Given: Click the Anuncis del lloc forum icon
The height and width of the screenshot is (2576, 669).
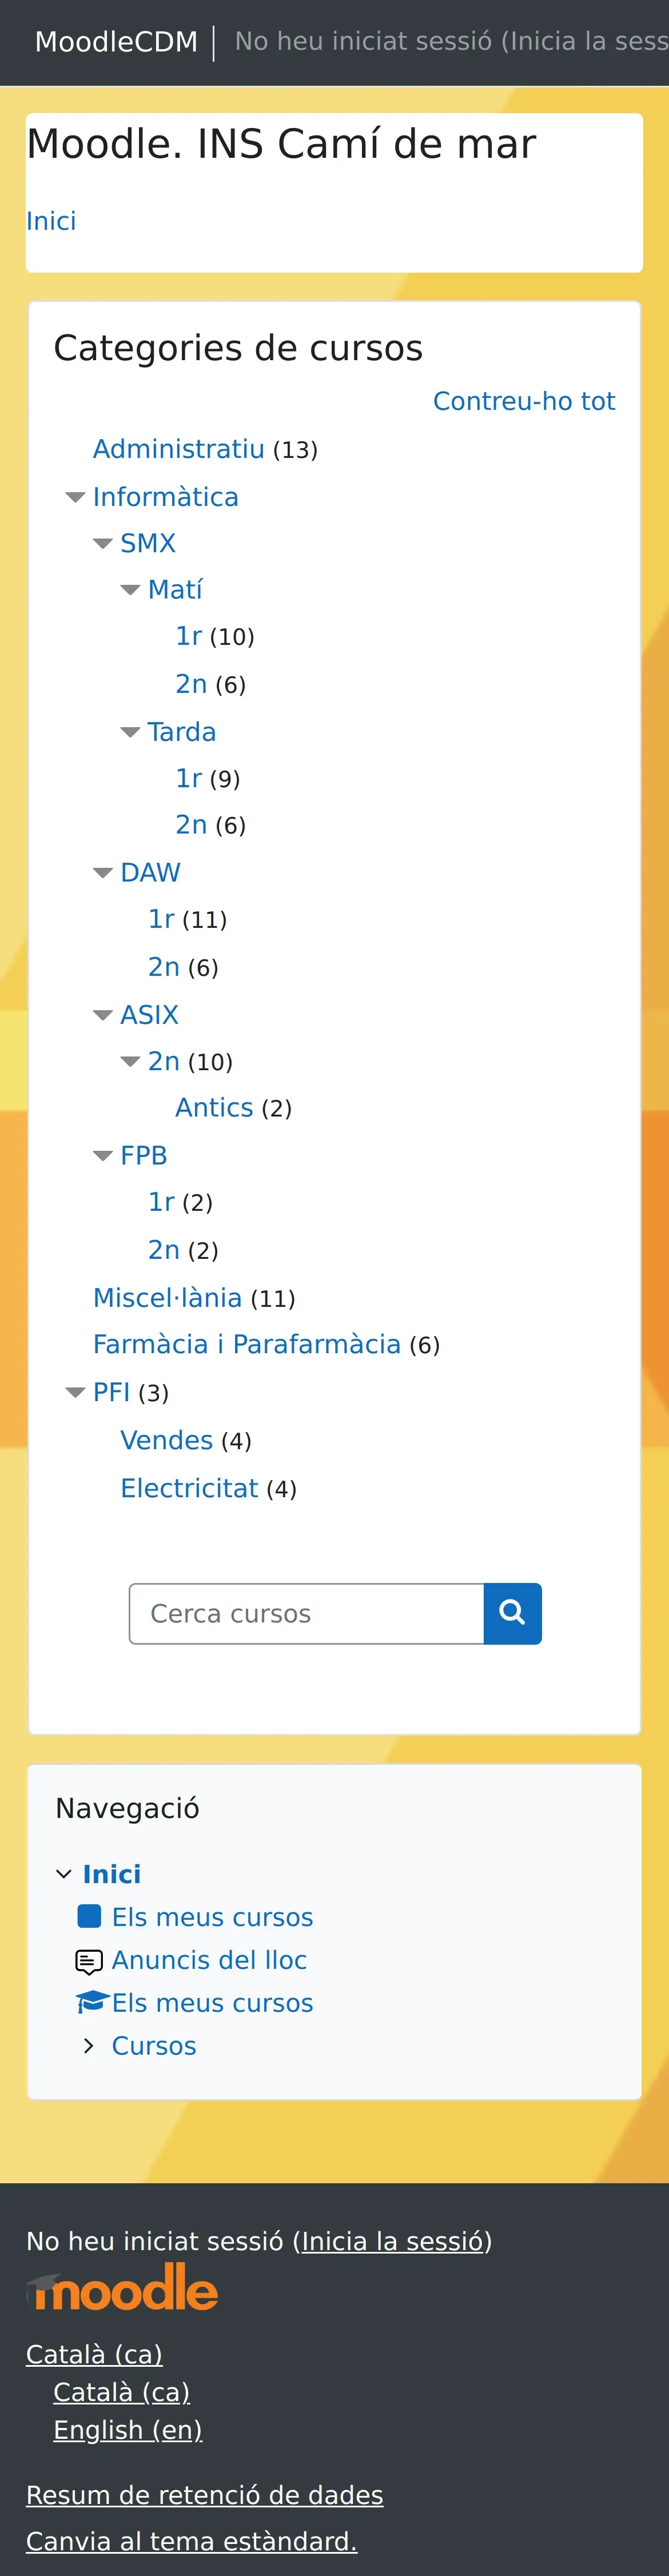Looking at the screenshot, I should [x=89, y=1961].
